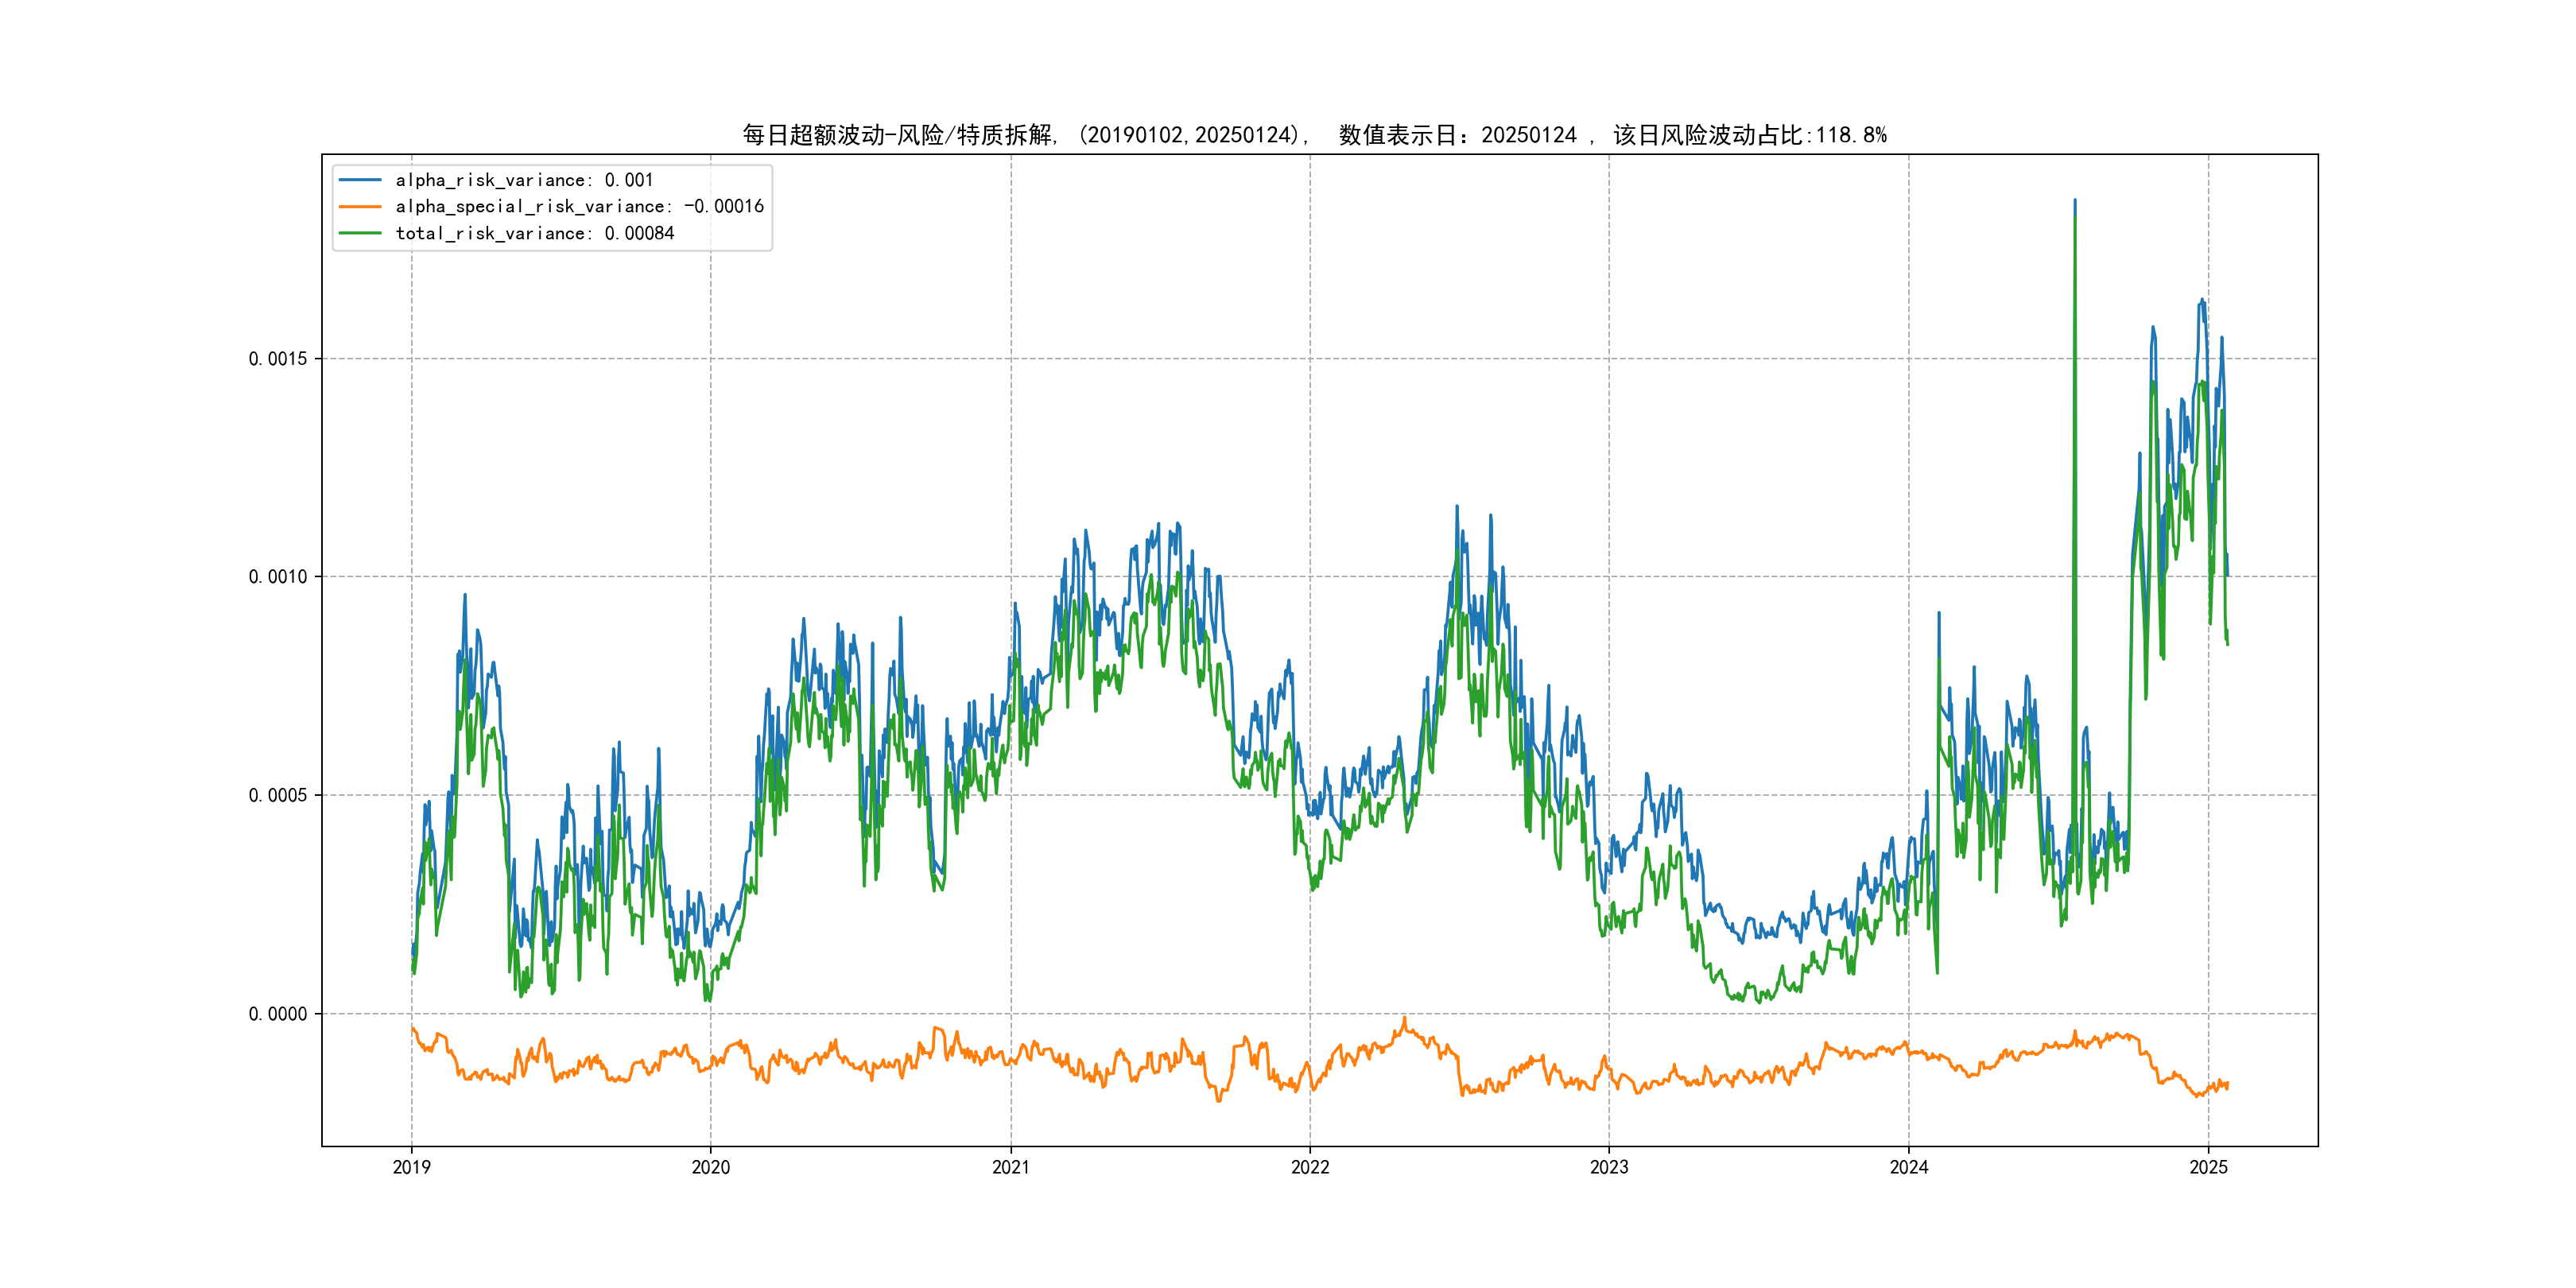This screenshot has height=1288, width=2576.
Task: Click the 2021 x-axis tick label
Action: pyautogui.click(x=1010, y=1167)
